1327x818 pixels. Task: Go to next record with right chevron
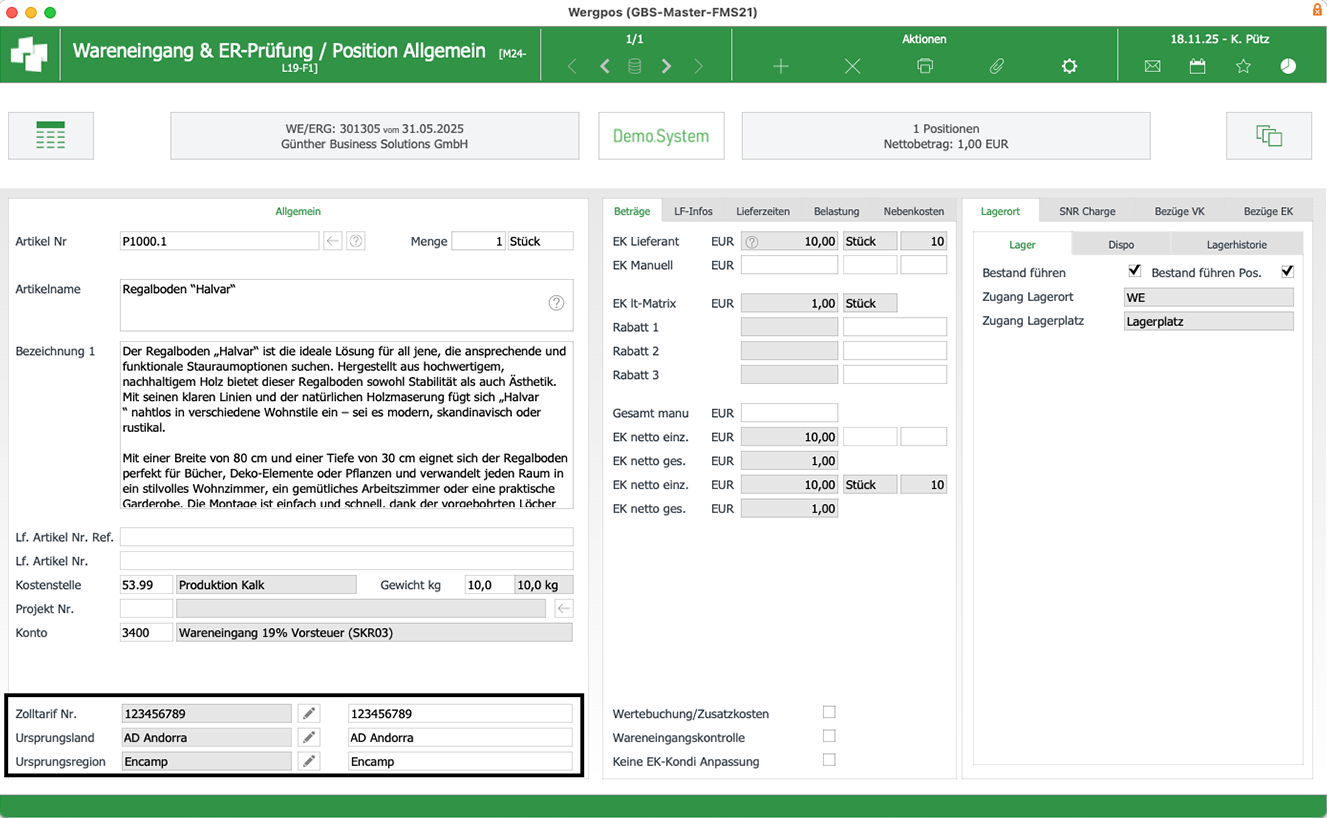667,66
